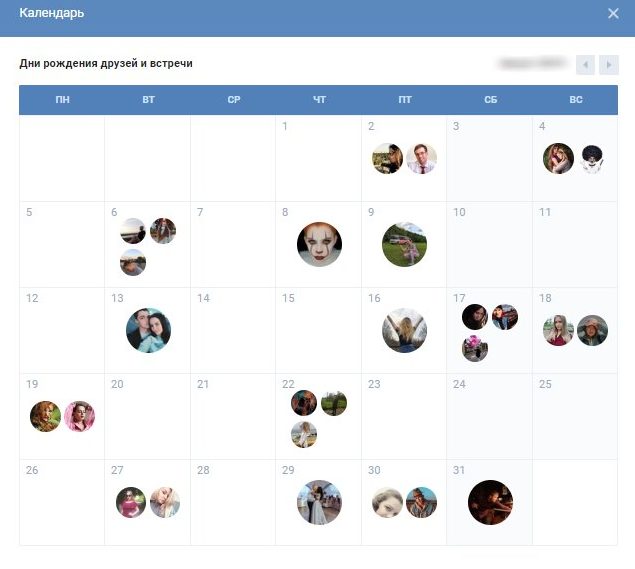Select empty day 23 cell
The width and height of the screenshot is (635, 569).
[404, 417]
